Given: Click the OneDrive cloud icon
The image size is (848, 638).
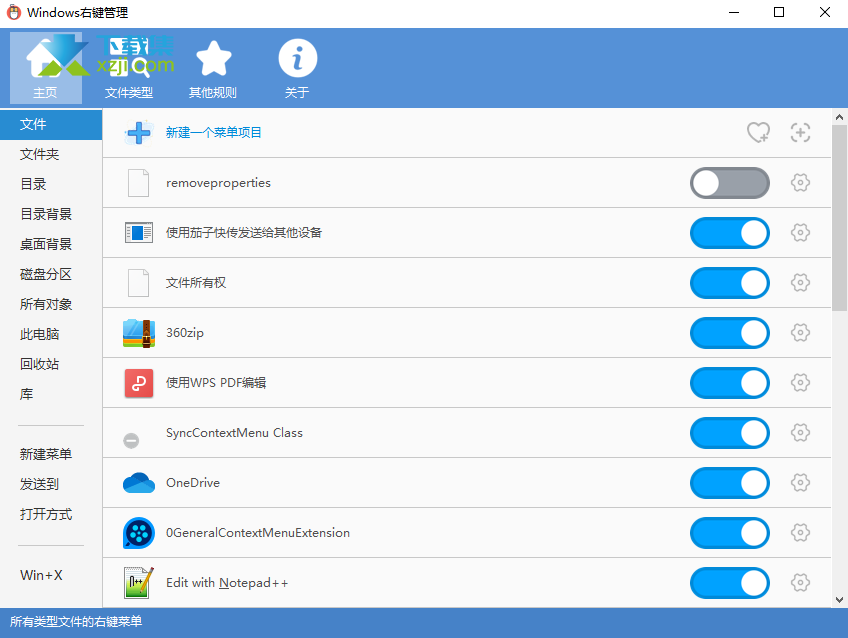Looking at the screenshot, I should pos(139,483).
